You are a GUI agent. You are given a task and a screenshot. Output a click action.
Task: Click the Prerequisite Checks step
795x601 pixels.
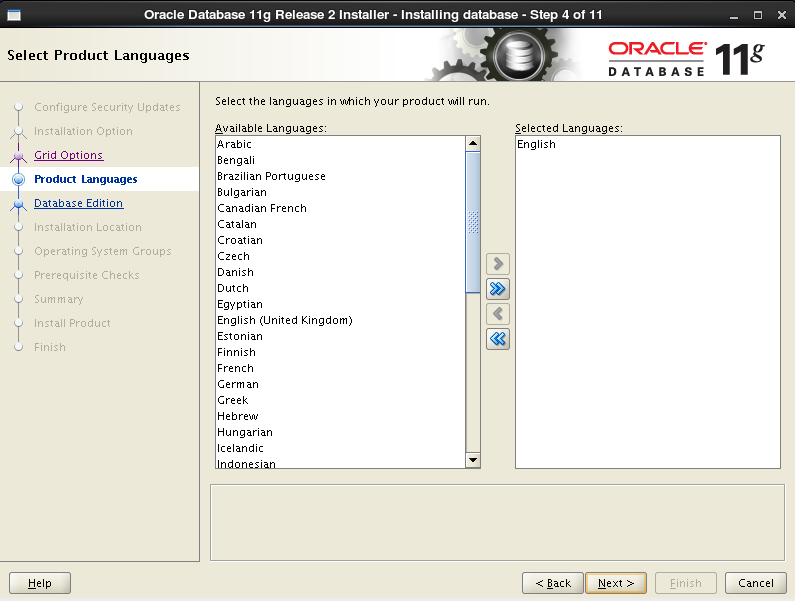[x=87, y=275]
